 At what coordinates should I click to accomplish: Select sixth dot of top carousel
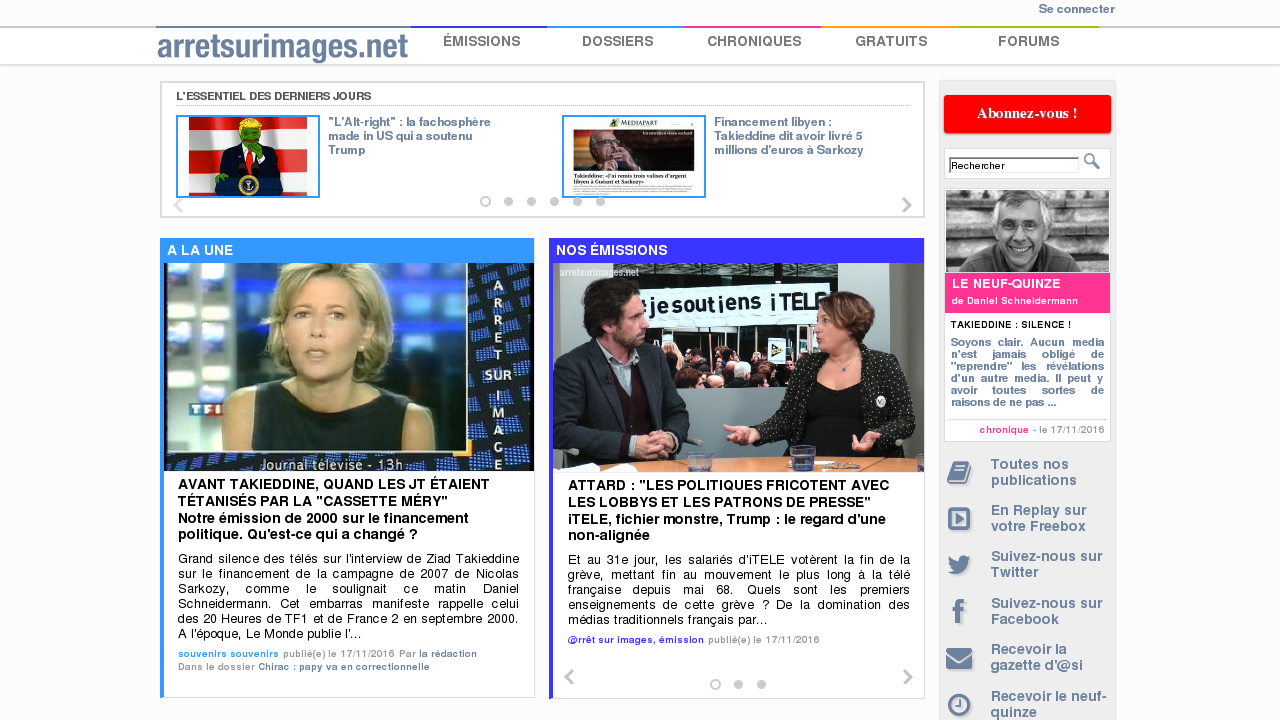point(600,201)
